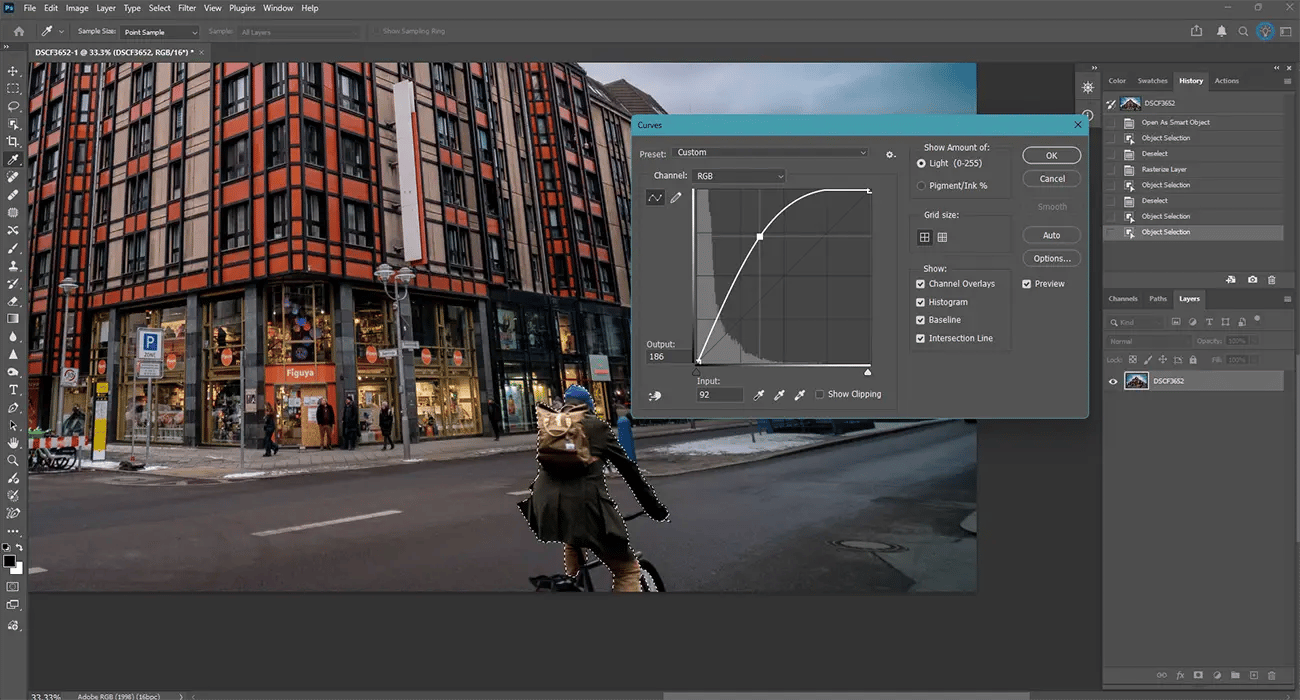Open the Curves Preset dropdown
The width and height of the screenshot is (1300, 700).
[771, 153]
